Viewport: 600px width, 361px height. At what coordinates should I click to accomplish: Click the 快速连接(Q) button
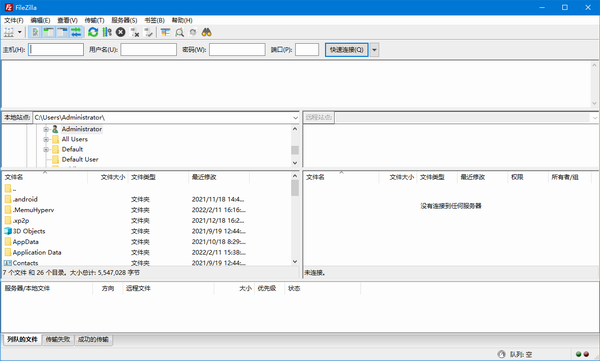coord(347,50)
